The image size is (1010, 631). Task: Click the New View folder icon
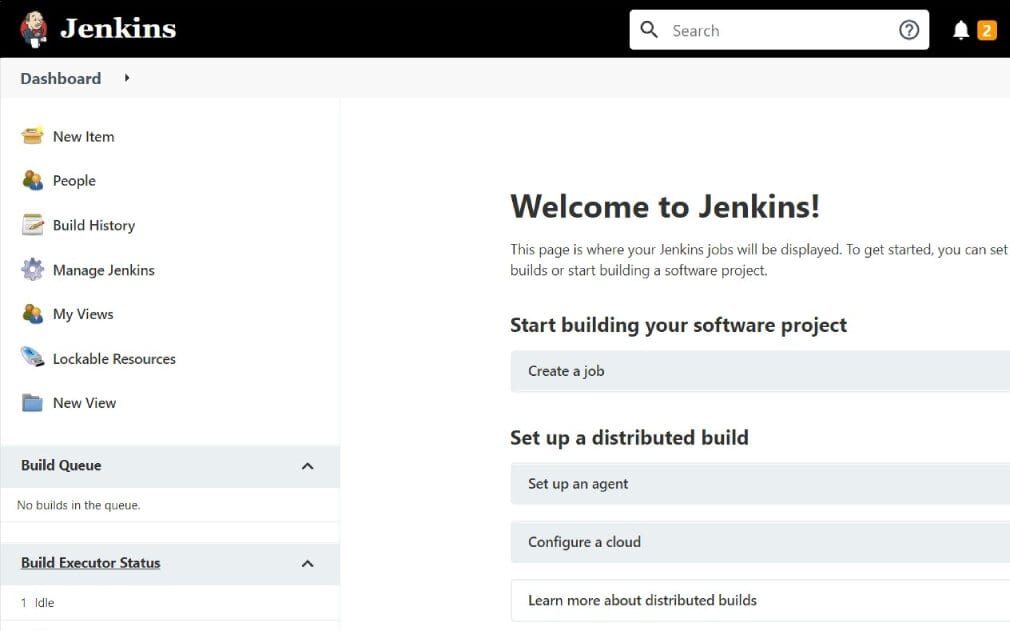[33, 403]
